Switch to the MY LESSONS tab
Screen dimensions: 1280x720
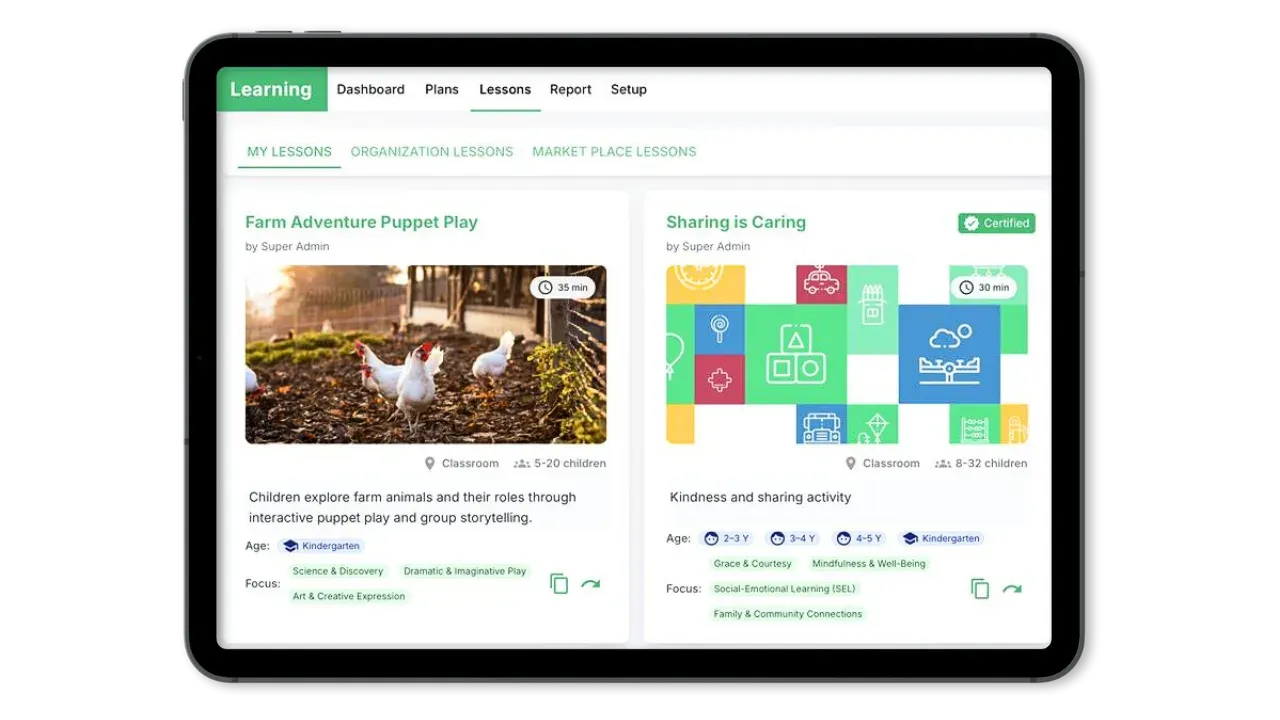coord(289,152)
